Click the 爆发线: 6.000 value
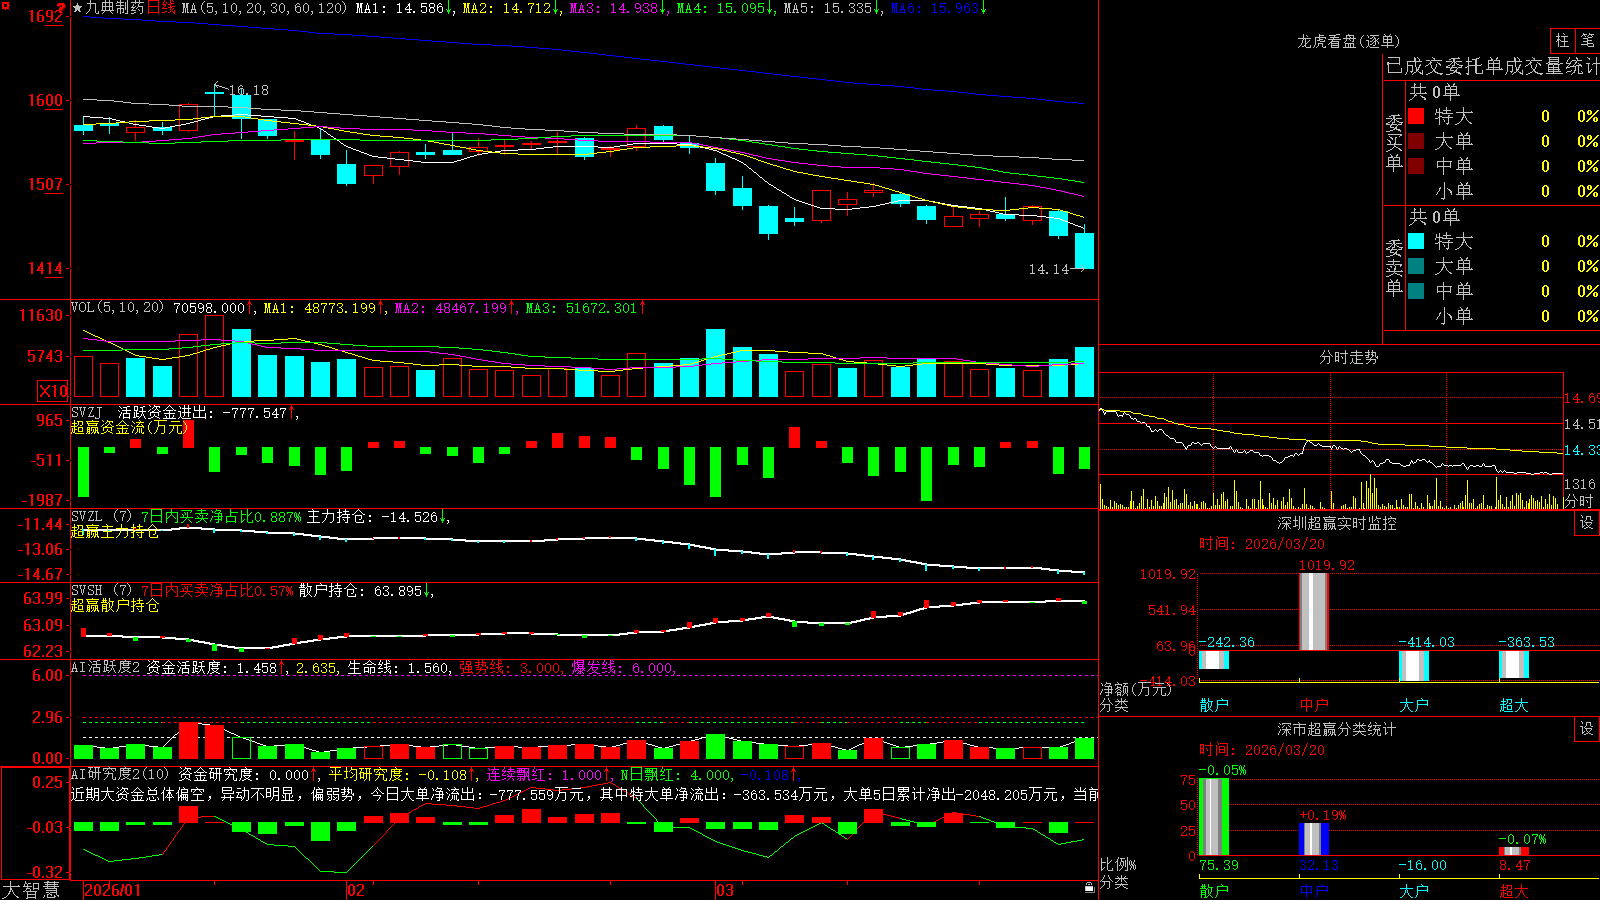The width and height of the screenshot is (1600, 900). pyautogui.click(x=623, y=668)
